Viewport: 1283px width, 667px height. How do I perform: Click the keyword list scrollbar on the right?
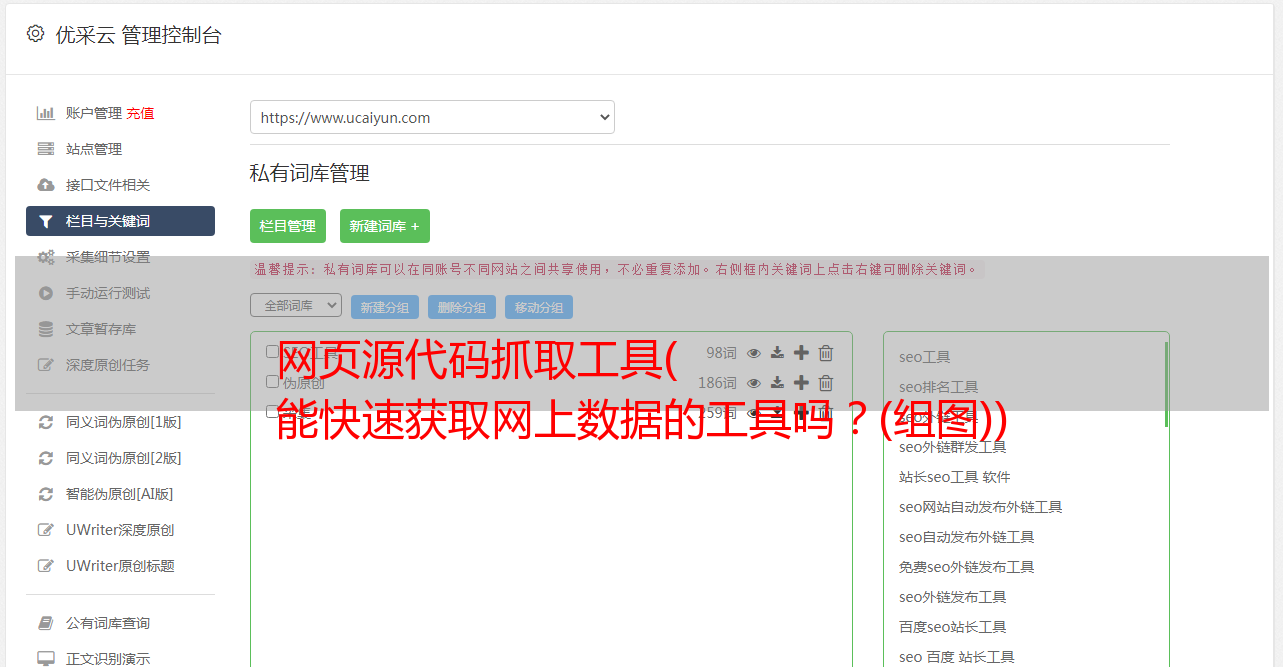1165,384
